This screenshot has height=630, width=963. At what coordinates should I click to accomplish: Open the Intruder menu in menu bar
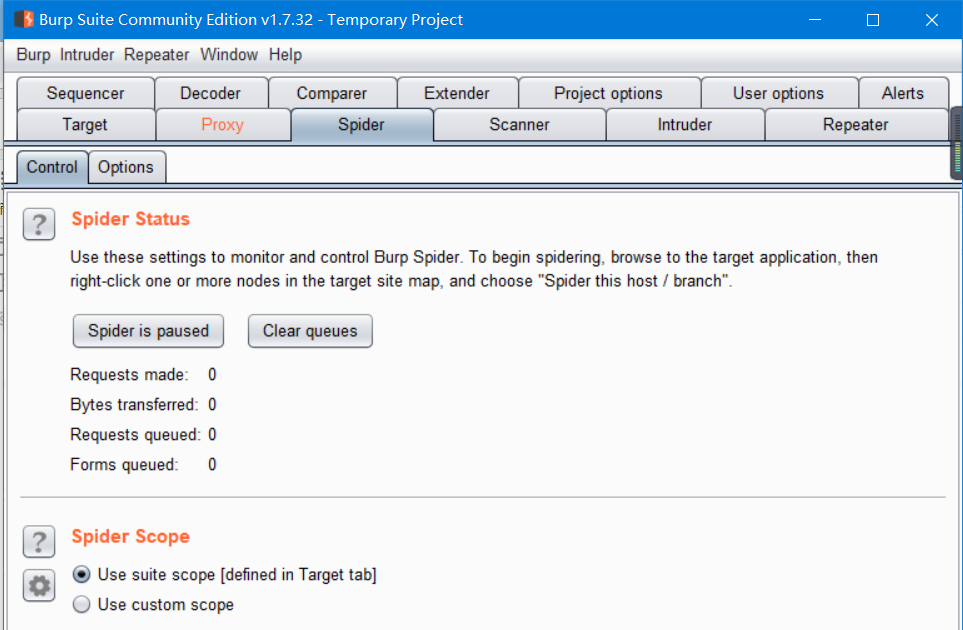point(87,55)
